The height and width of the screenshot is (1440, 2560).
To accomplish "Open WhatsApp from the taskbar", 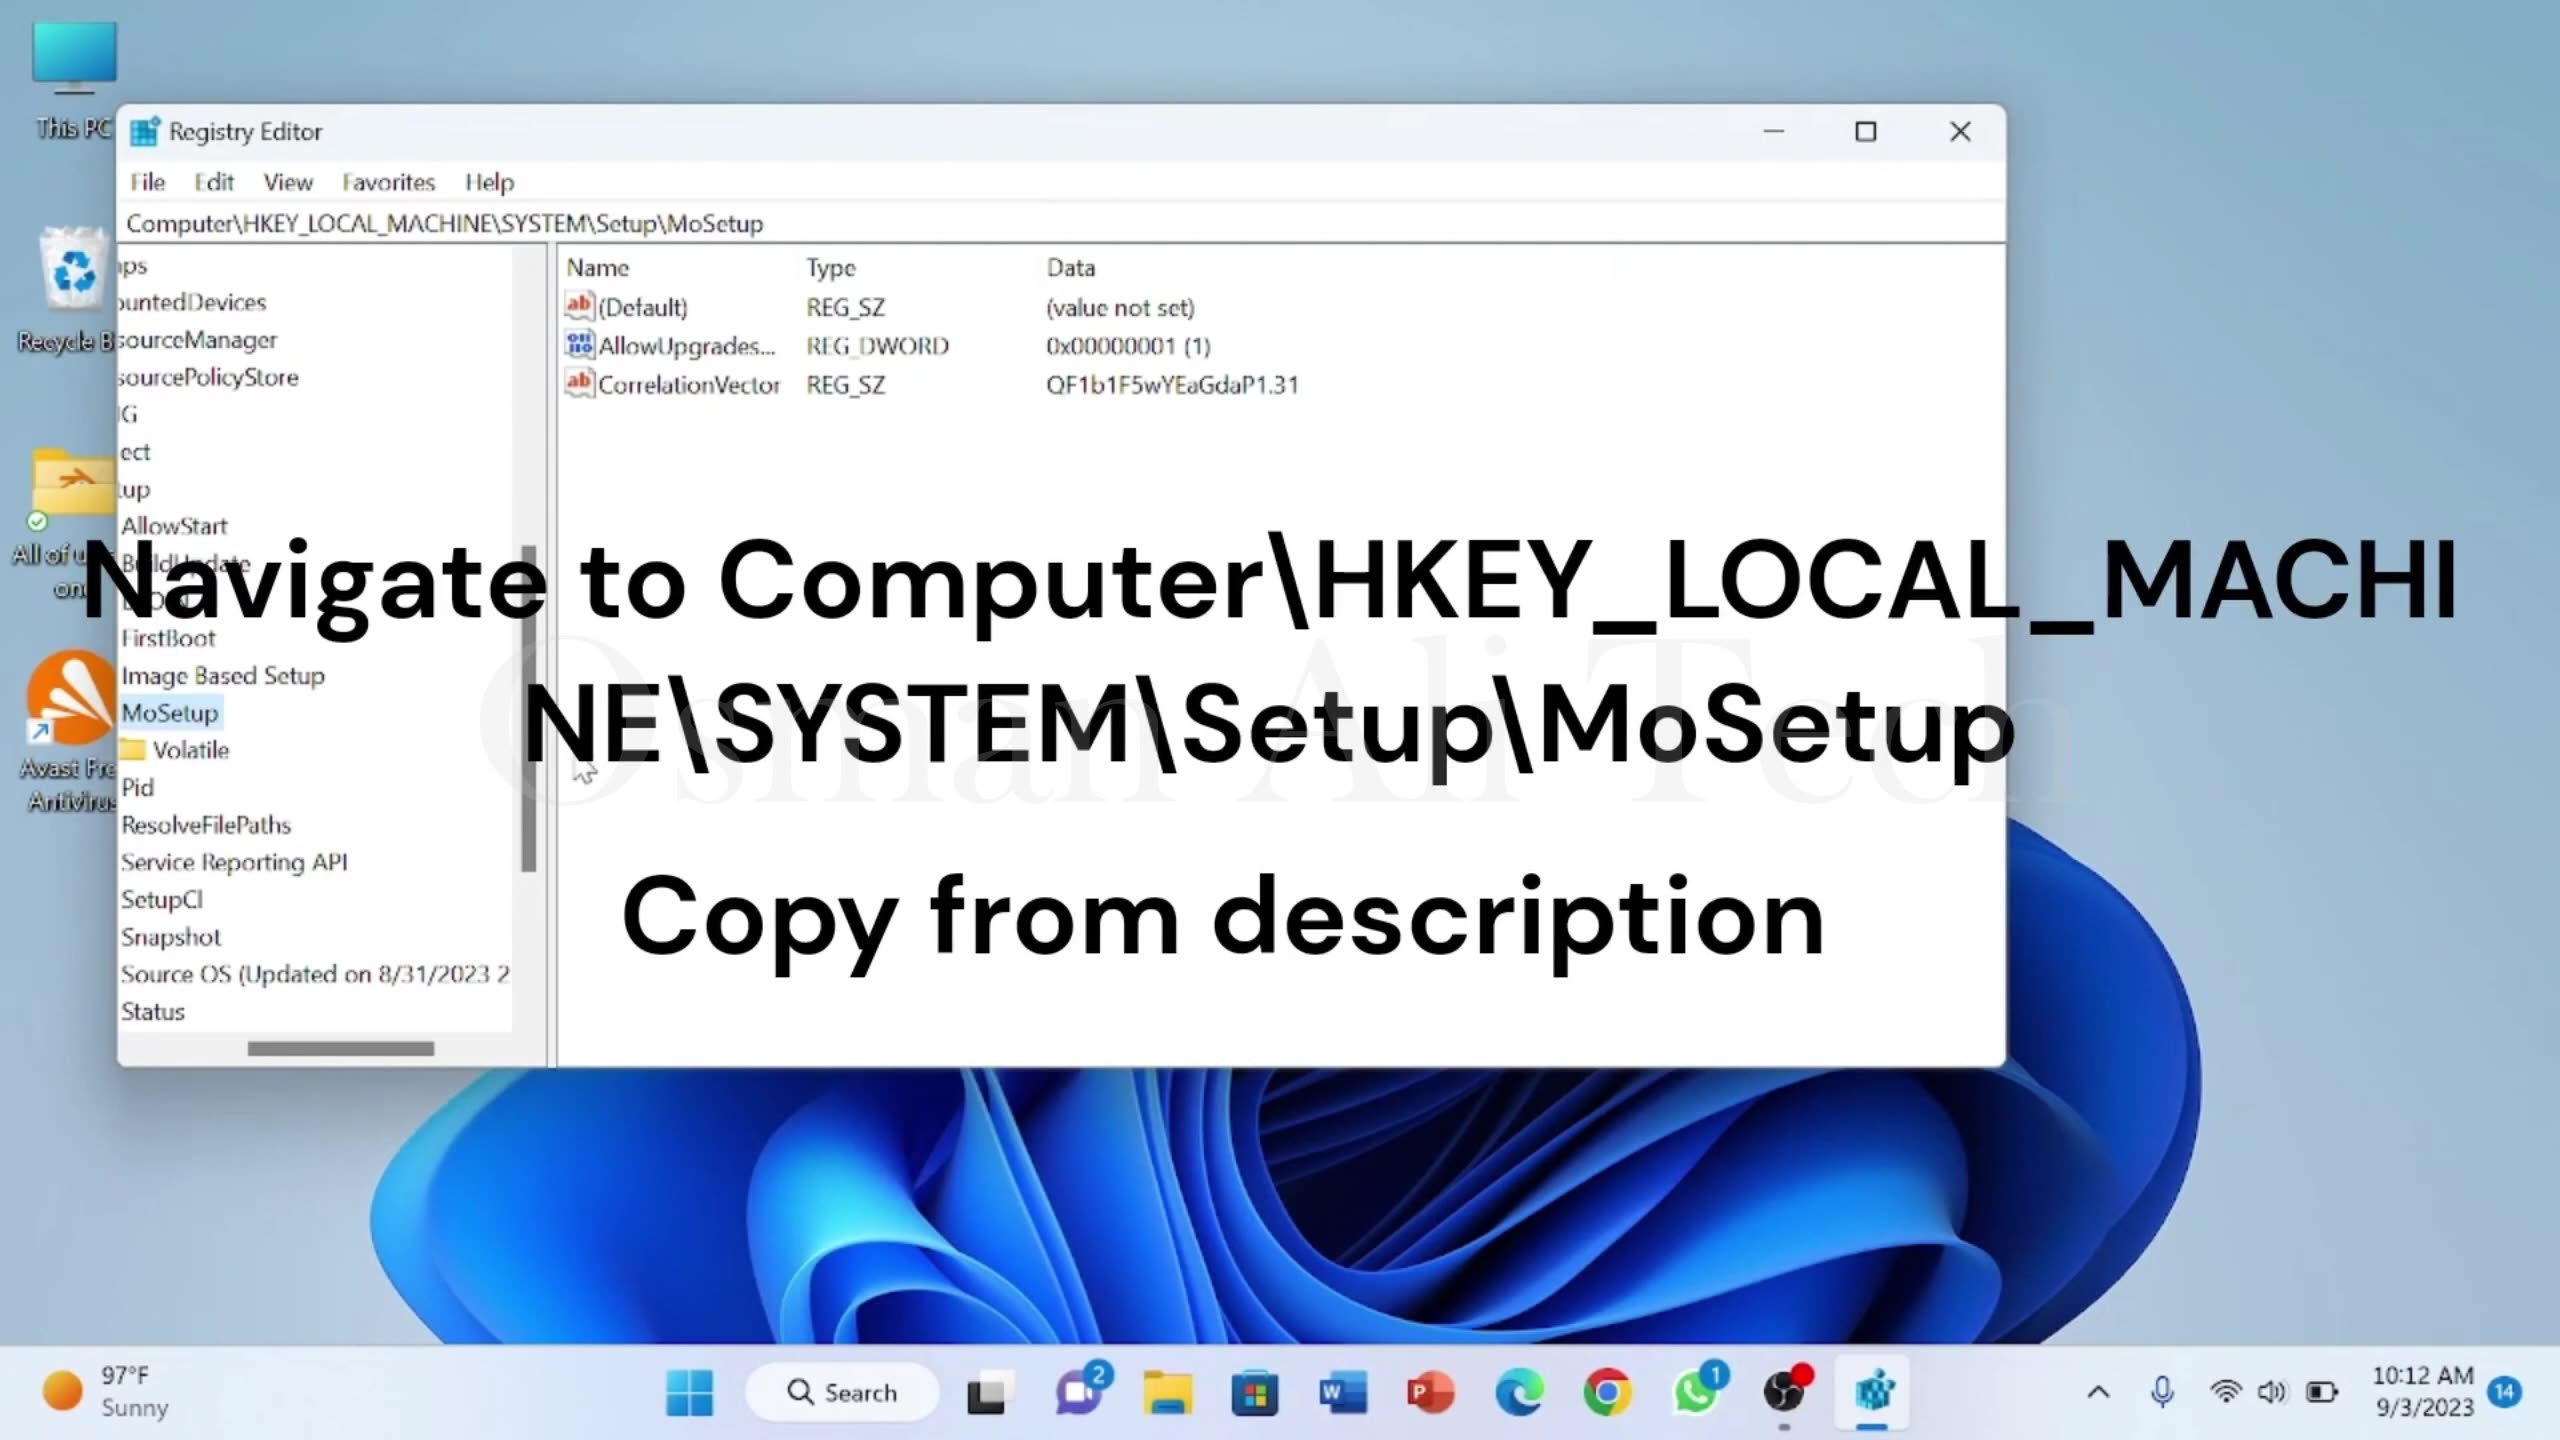I will tap(1697, 1392).
